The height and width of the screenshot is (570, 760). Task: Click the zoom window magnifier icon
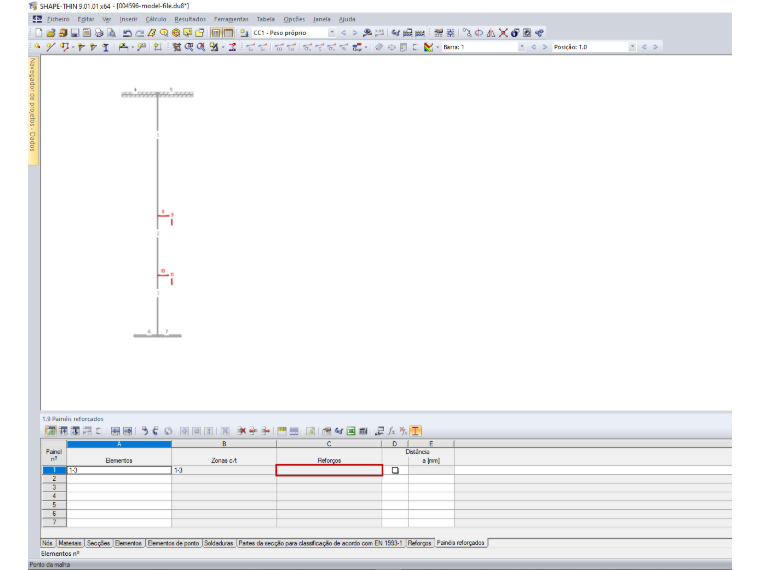(189, 47)
